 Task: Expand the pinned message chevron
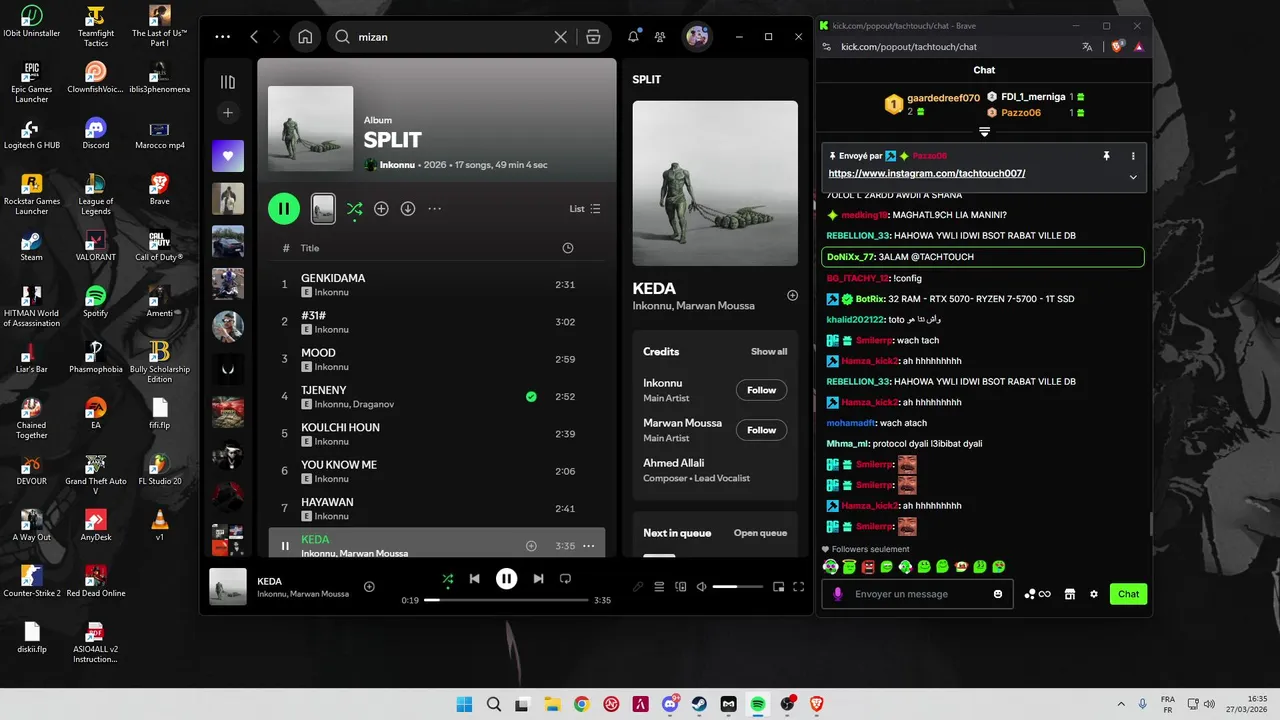click(x=1133, y=177)
